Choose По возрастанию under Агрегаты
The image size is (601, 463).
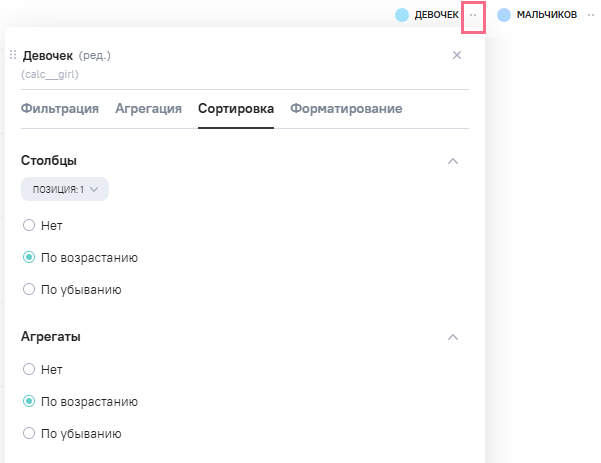pyautogui.click(x=29, y=401)
